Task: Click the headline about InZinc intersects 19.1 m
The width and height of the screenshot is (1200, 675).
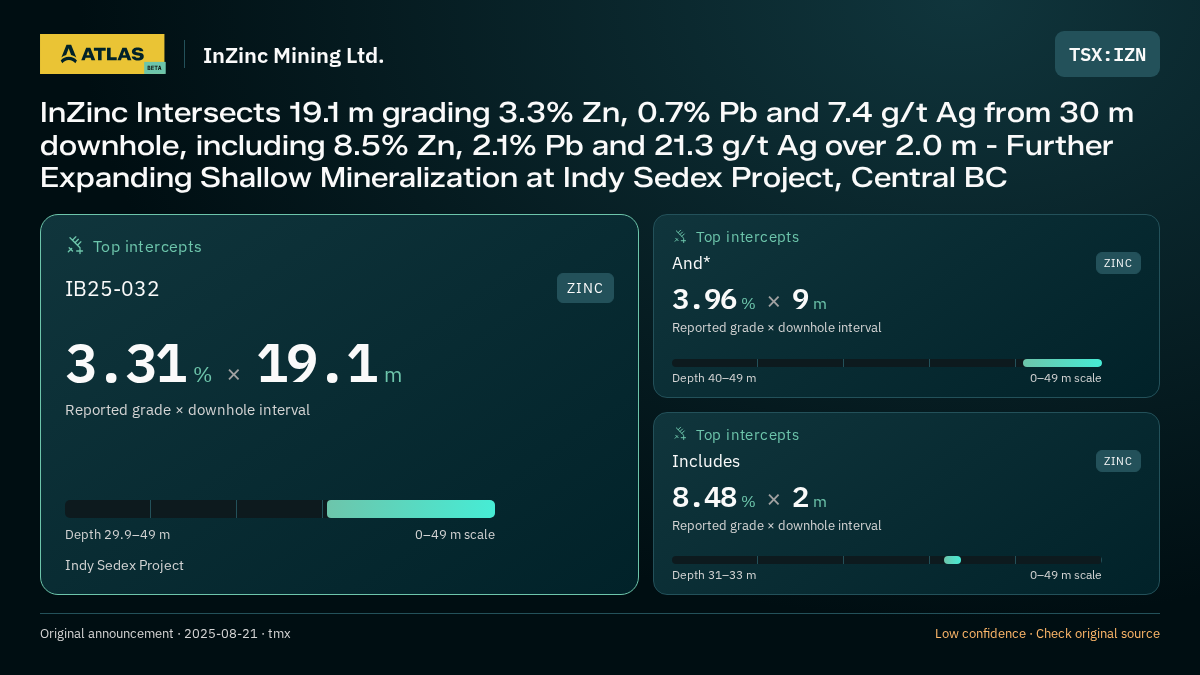Action: 587,146
